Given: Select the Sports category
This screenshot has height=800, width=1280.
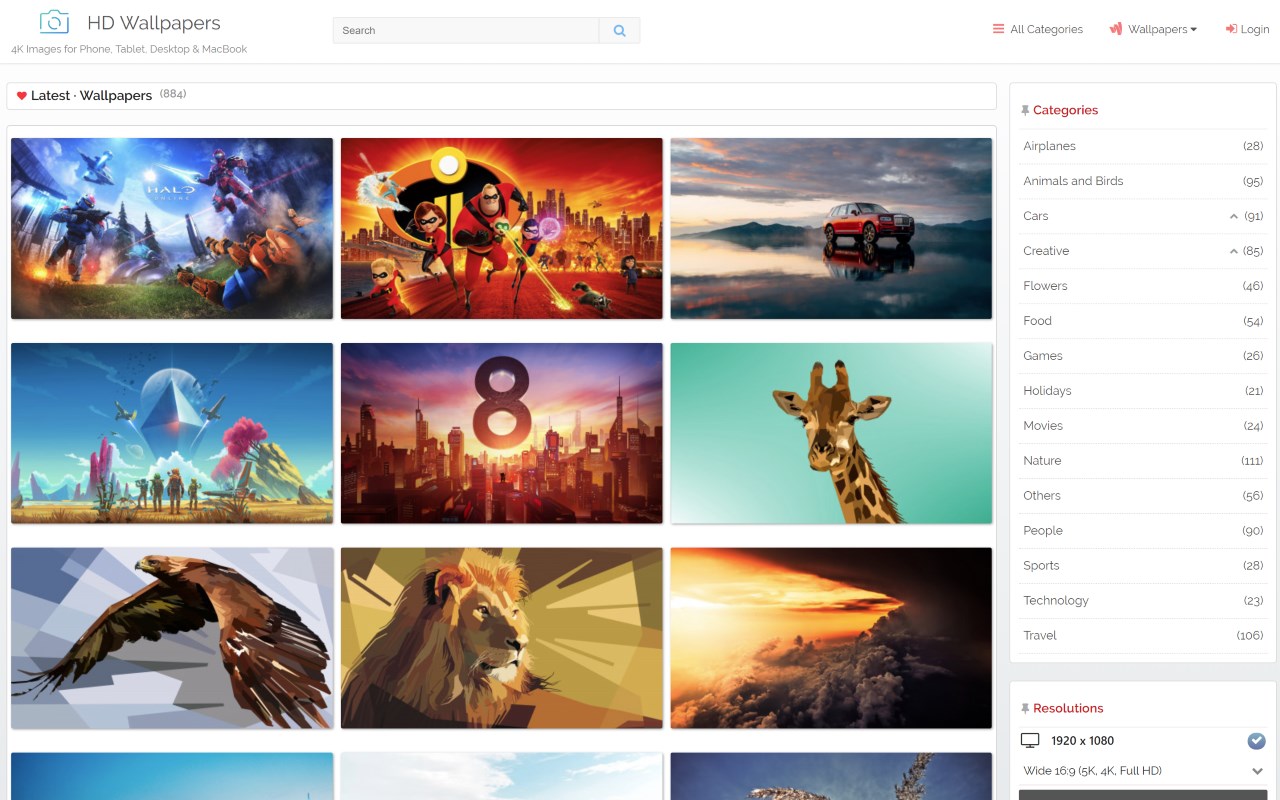Looking at the screenshot, I should [x=1041, y=566].
